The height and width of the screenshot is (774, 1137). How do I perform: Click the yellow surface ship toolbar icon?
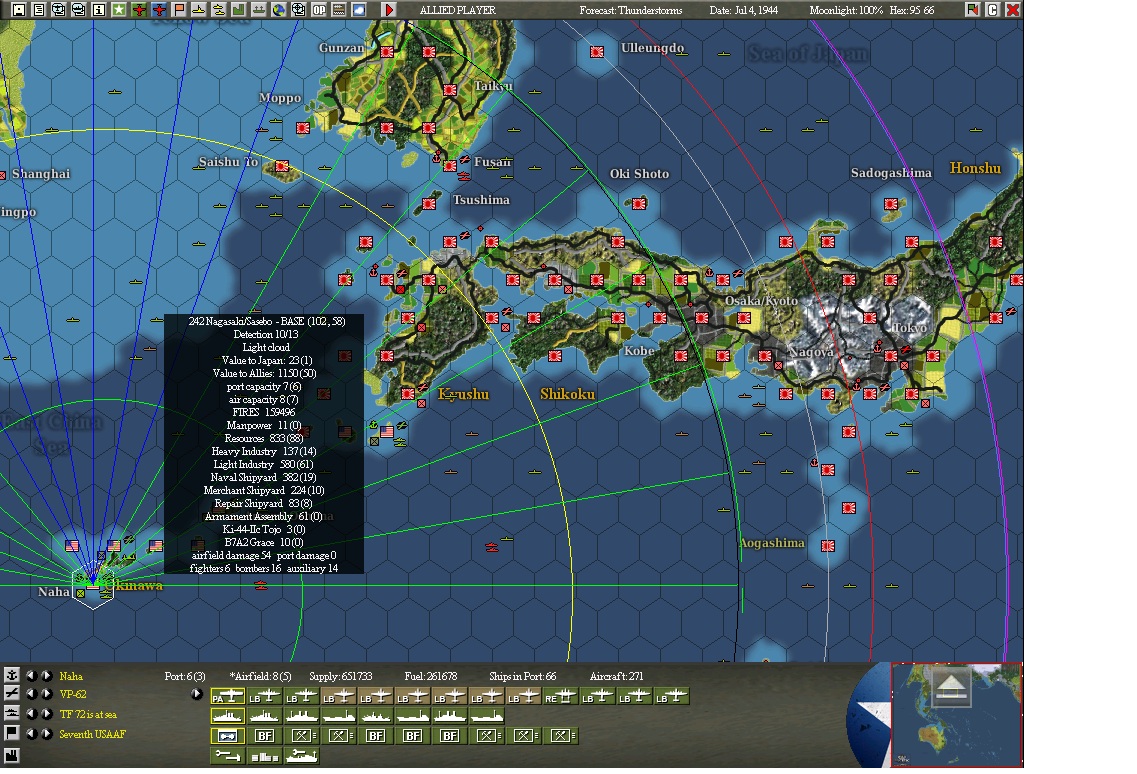tap(199, 9)
